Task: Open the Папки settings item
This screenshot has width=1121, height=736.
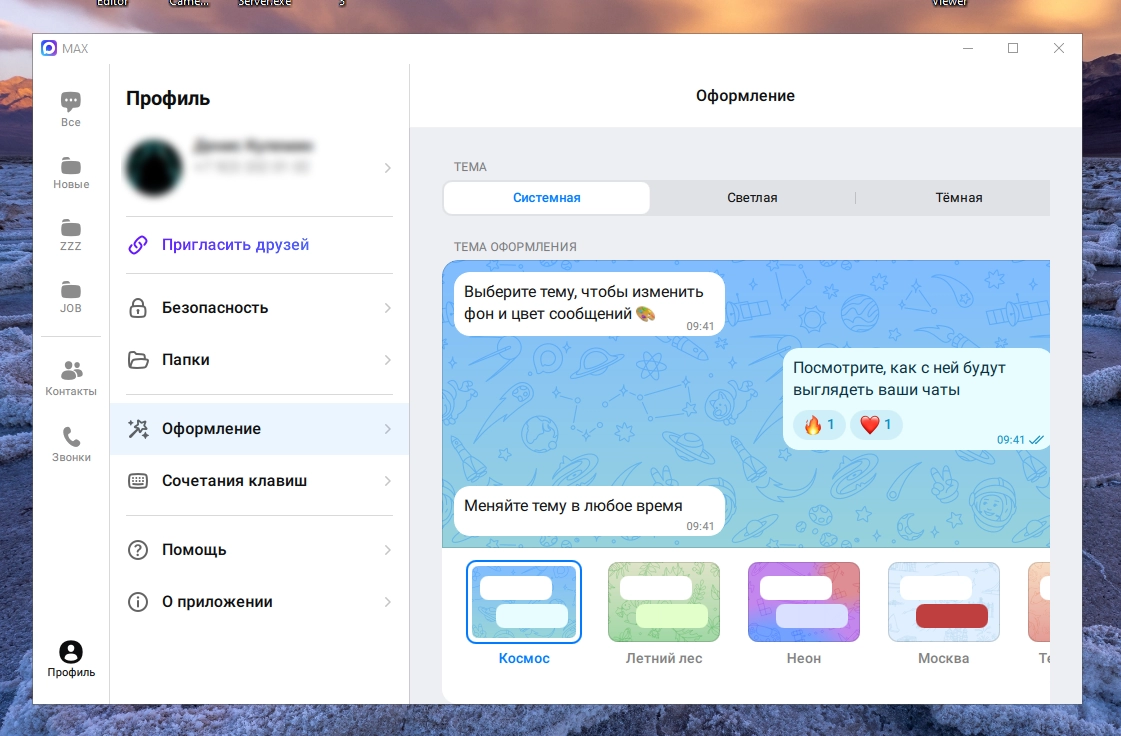Action: point(260,360)
